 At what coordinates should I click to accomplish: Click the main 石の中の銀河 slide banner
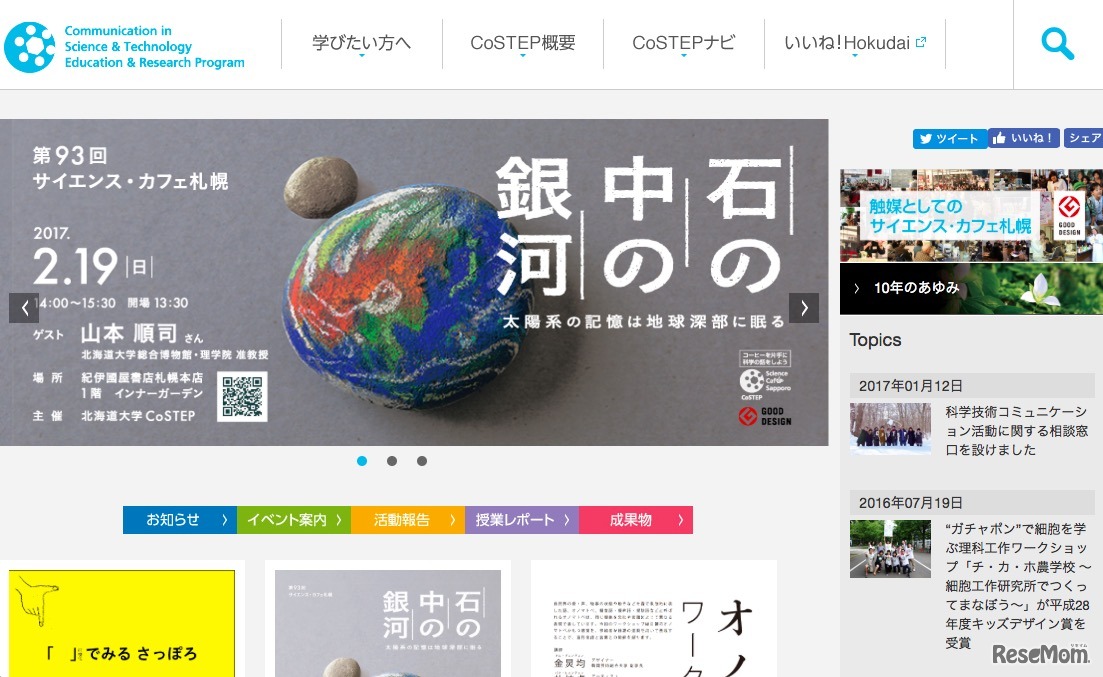point(414,282)
